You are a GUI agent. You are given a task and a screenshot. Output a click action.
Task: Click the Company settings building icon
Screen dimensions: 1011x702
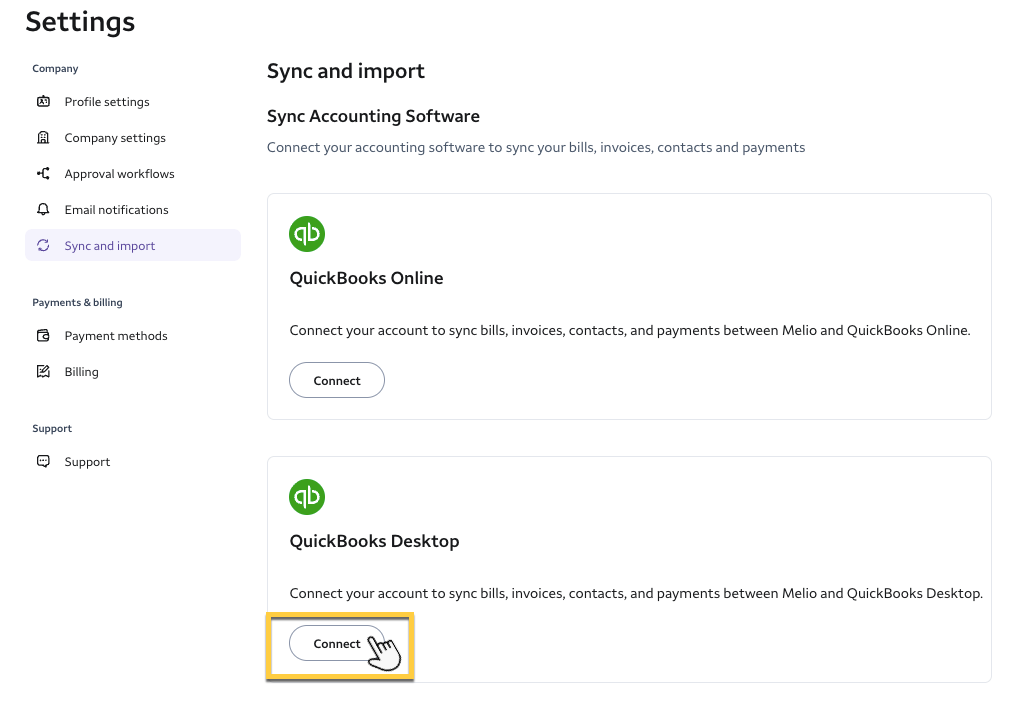[x=43, y=138]
